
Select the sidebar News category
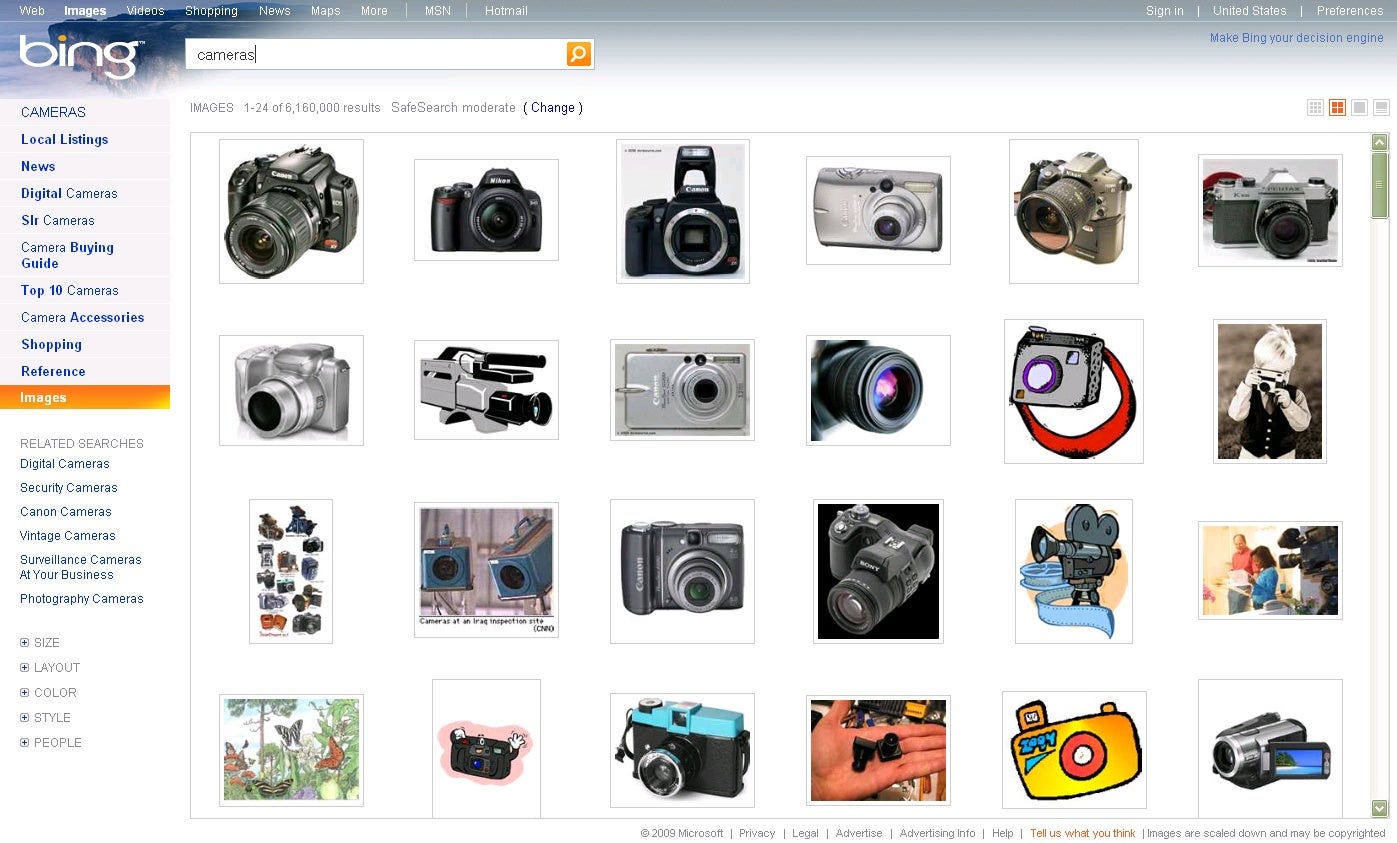tap(38, 166)
